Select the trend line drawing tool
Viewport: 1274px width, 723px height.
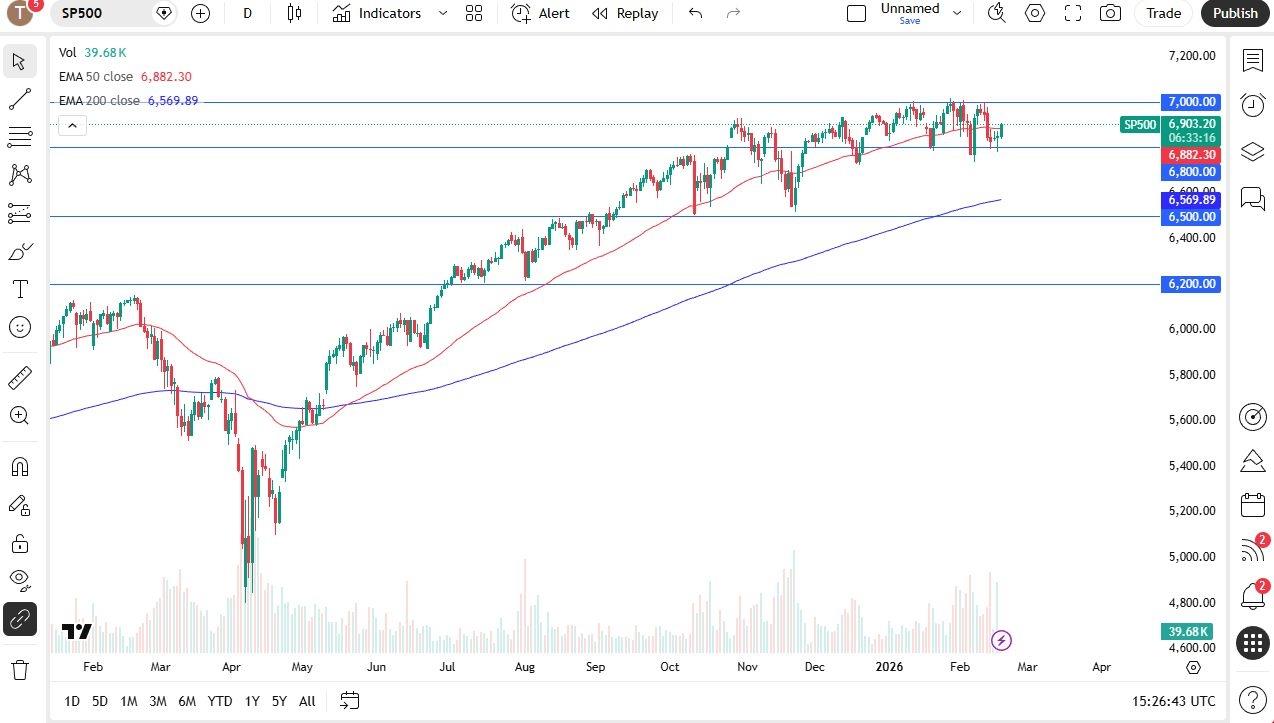pyautogui.click(x=20, y=99)
